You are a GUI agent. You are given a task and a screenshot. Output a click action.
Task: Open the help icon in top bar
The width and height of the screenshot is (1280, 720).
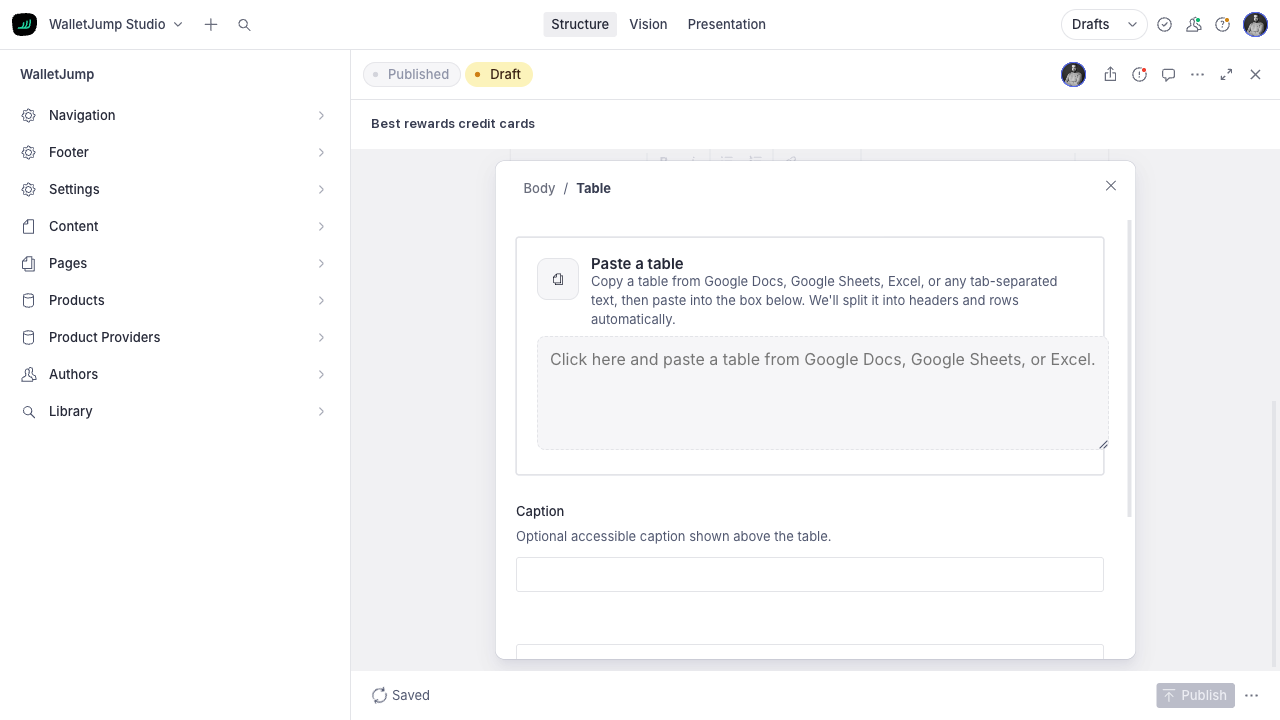pyautogui.click(x=1222, y=24)
